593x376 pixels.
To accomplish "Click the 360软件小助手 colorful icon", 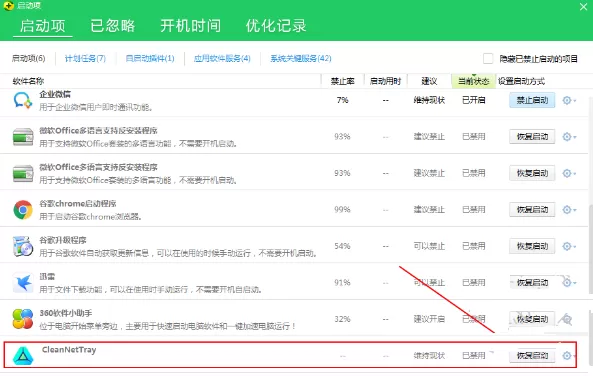I will (23, 319).
